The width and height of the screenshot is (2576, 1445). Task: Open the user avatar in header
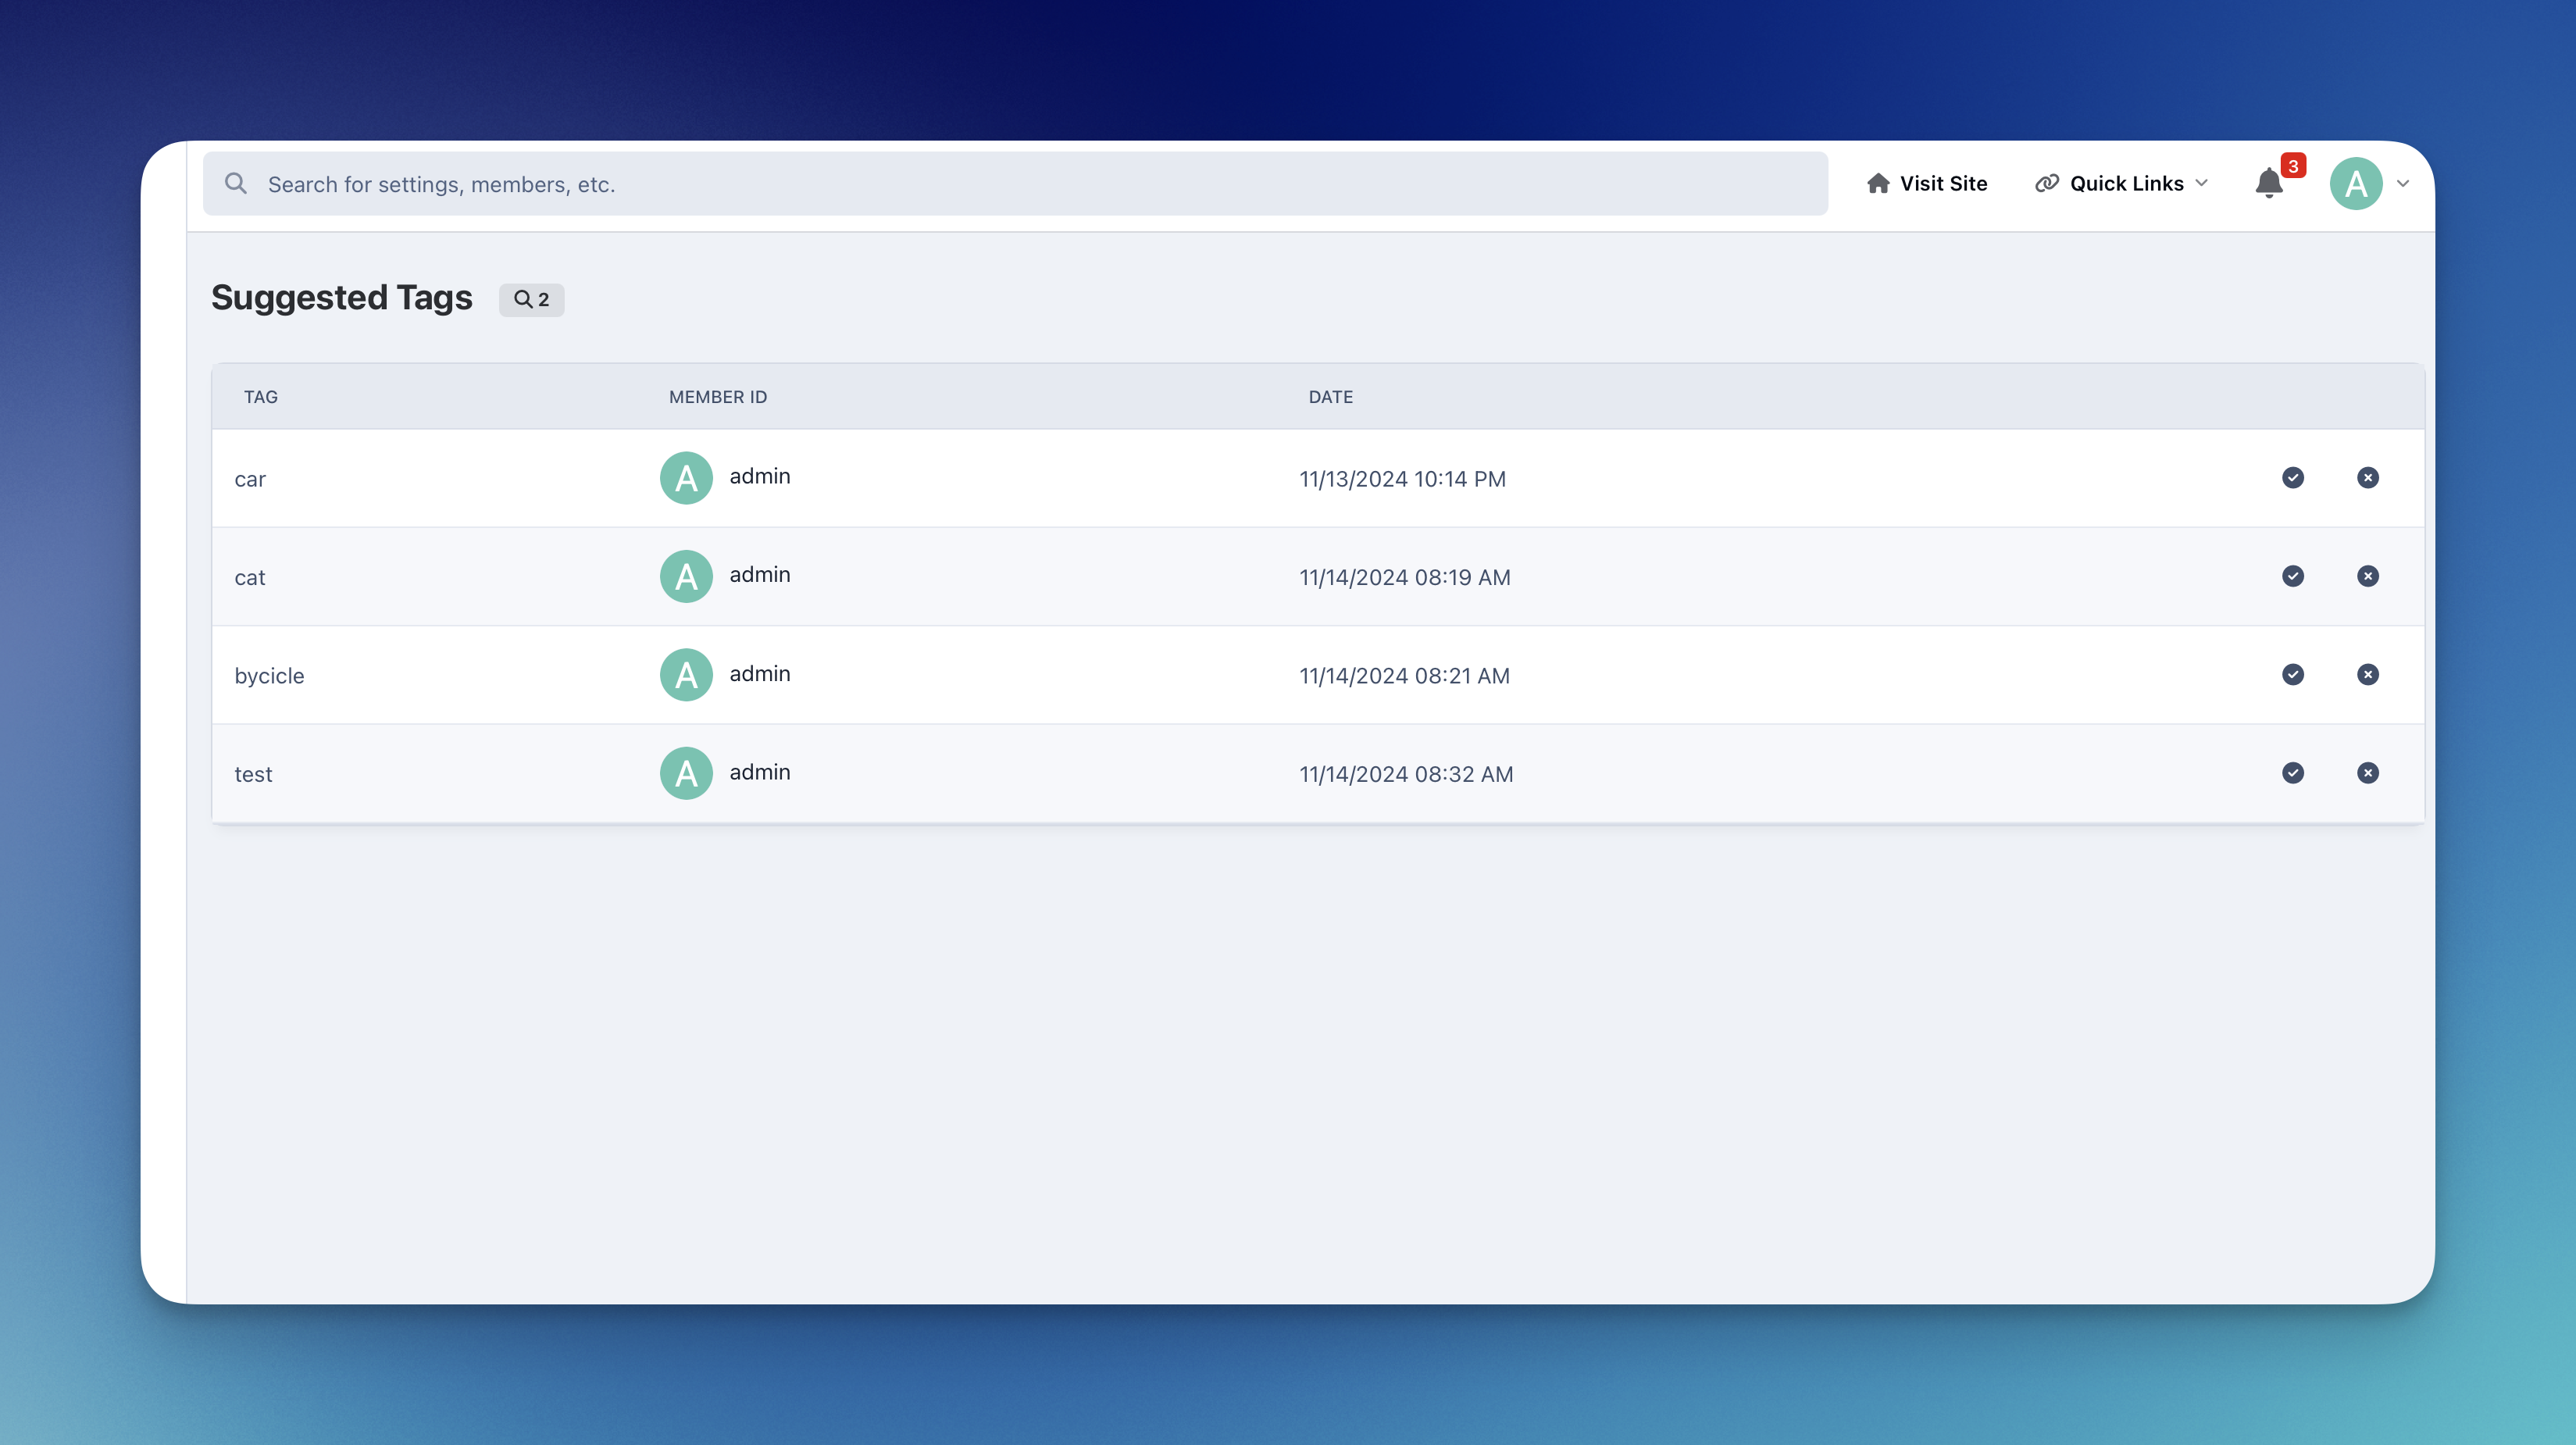[2356, 184]
